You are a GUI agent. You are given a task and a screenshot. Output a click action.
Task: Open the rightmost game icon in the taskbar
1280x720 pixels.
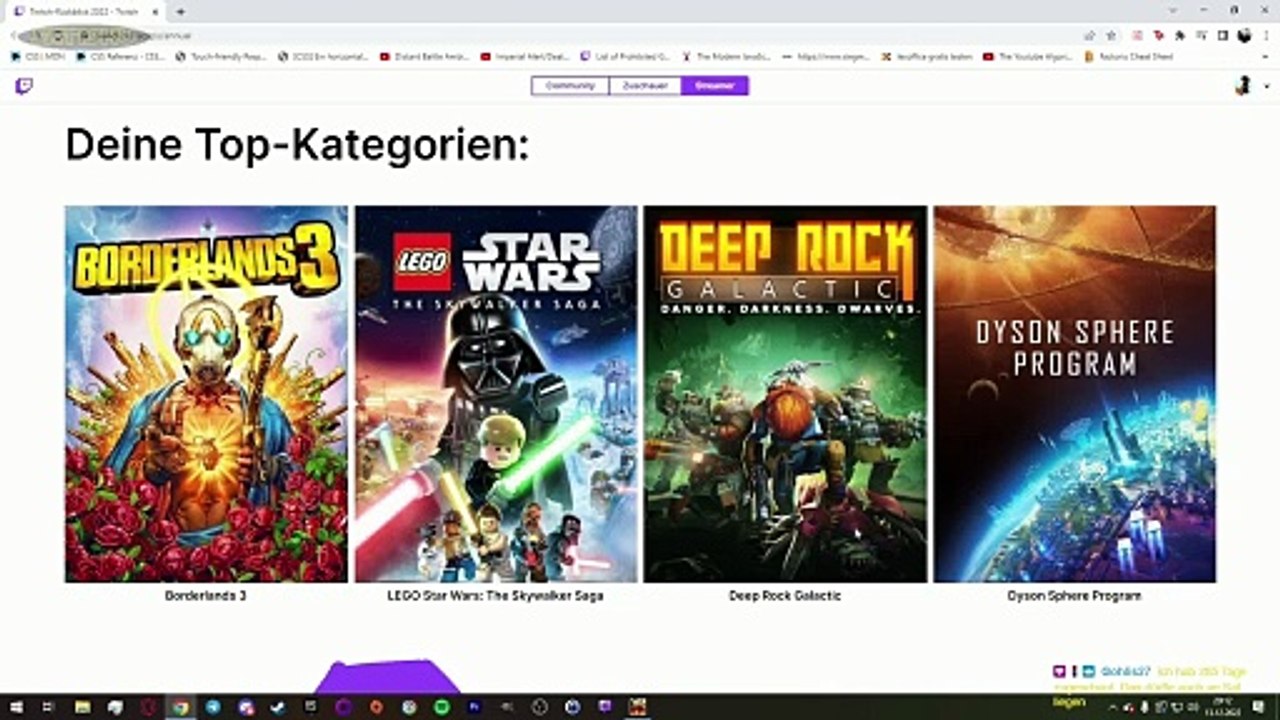[638, 707]
